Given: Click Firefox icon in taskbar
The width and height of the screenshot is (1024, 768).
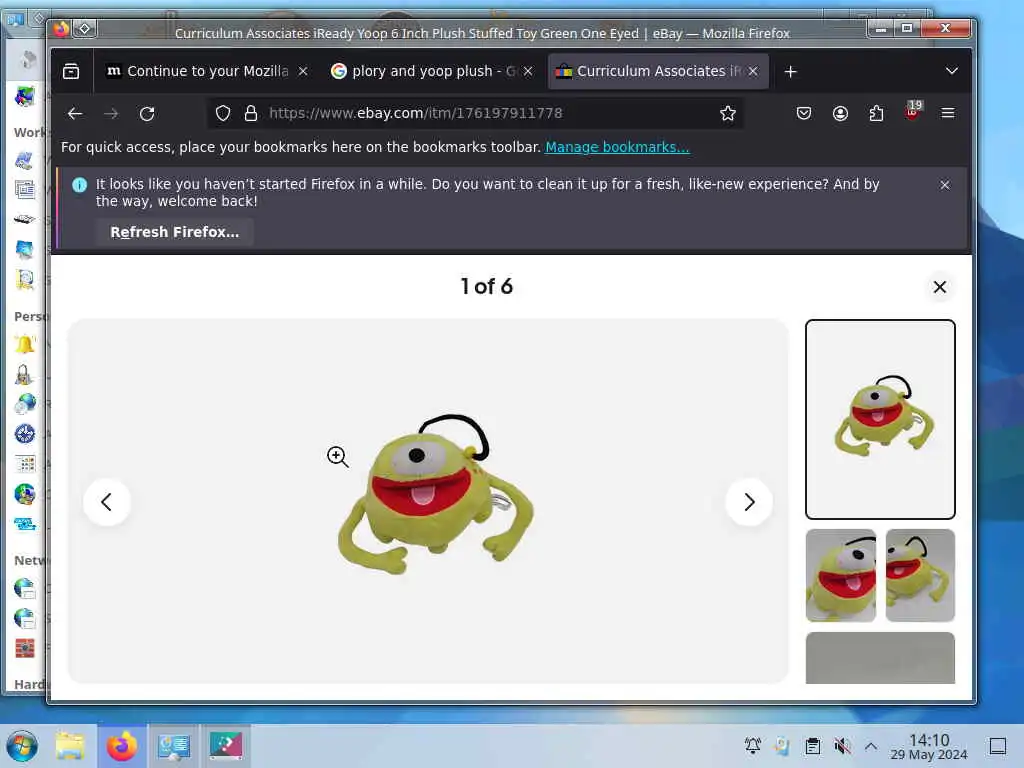Looking at the screenshot, I should click(x=122, y=746).
